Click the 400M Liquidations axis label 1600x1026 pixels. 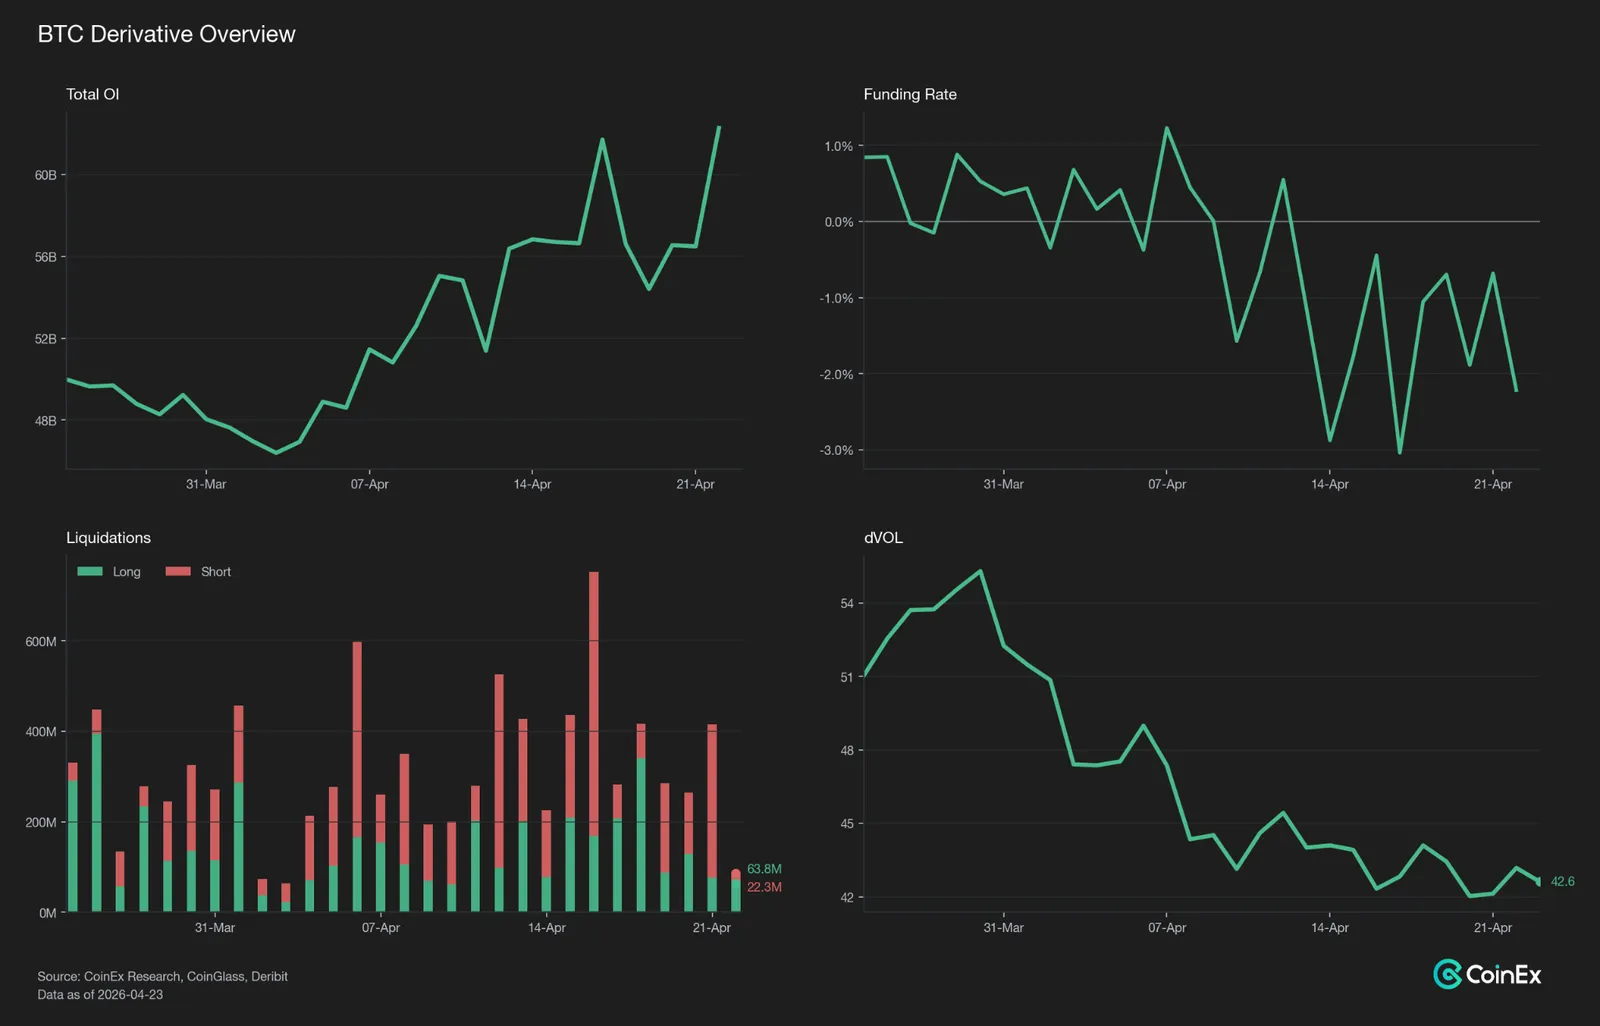click(41, 732)
